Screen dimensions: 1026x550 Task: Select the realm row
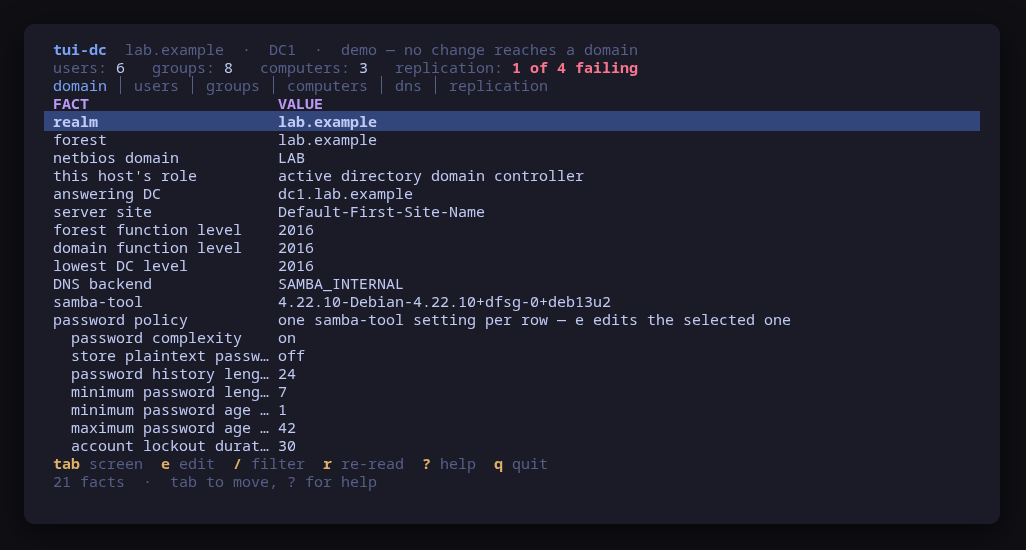(512, 122)
